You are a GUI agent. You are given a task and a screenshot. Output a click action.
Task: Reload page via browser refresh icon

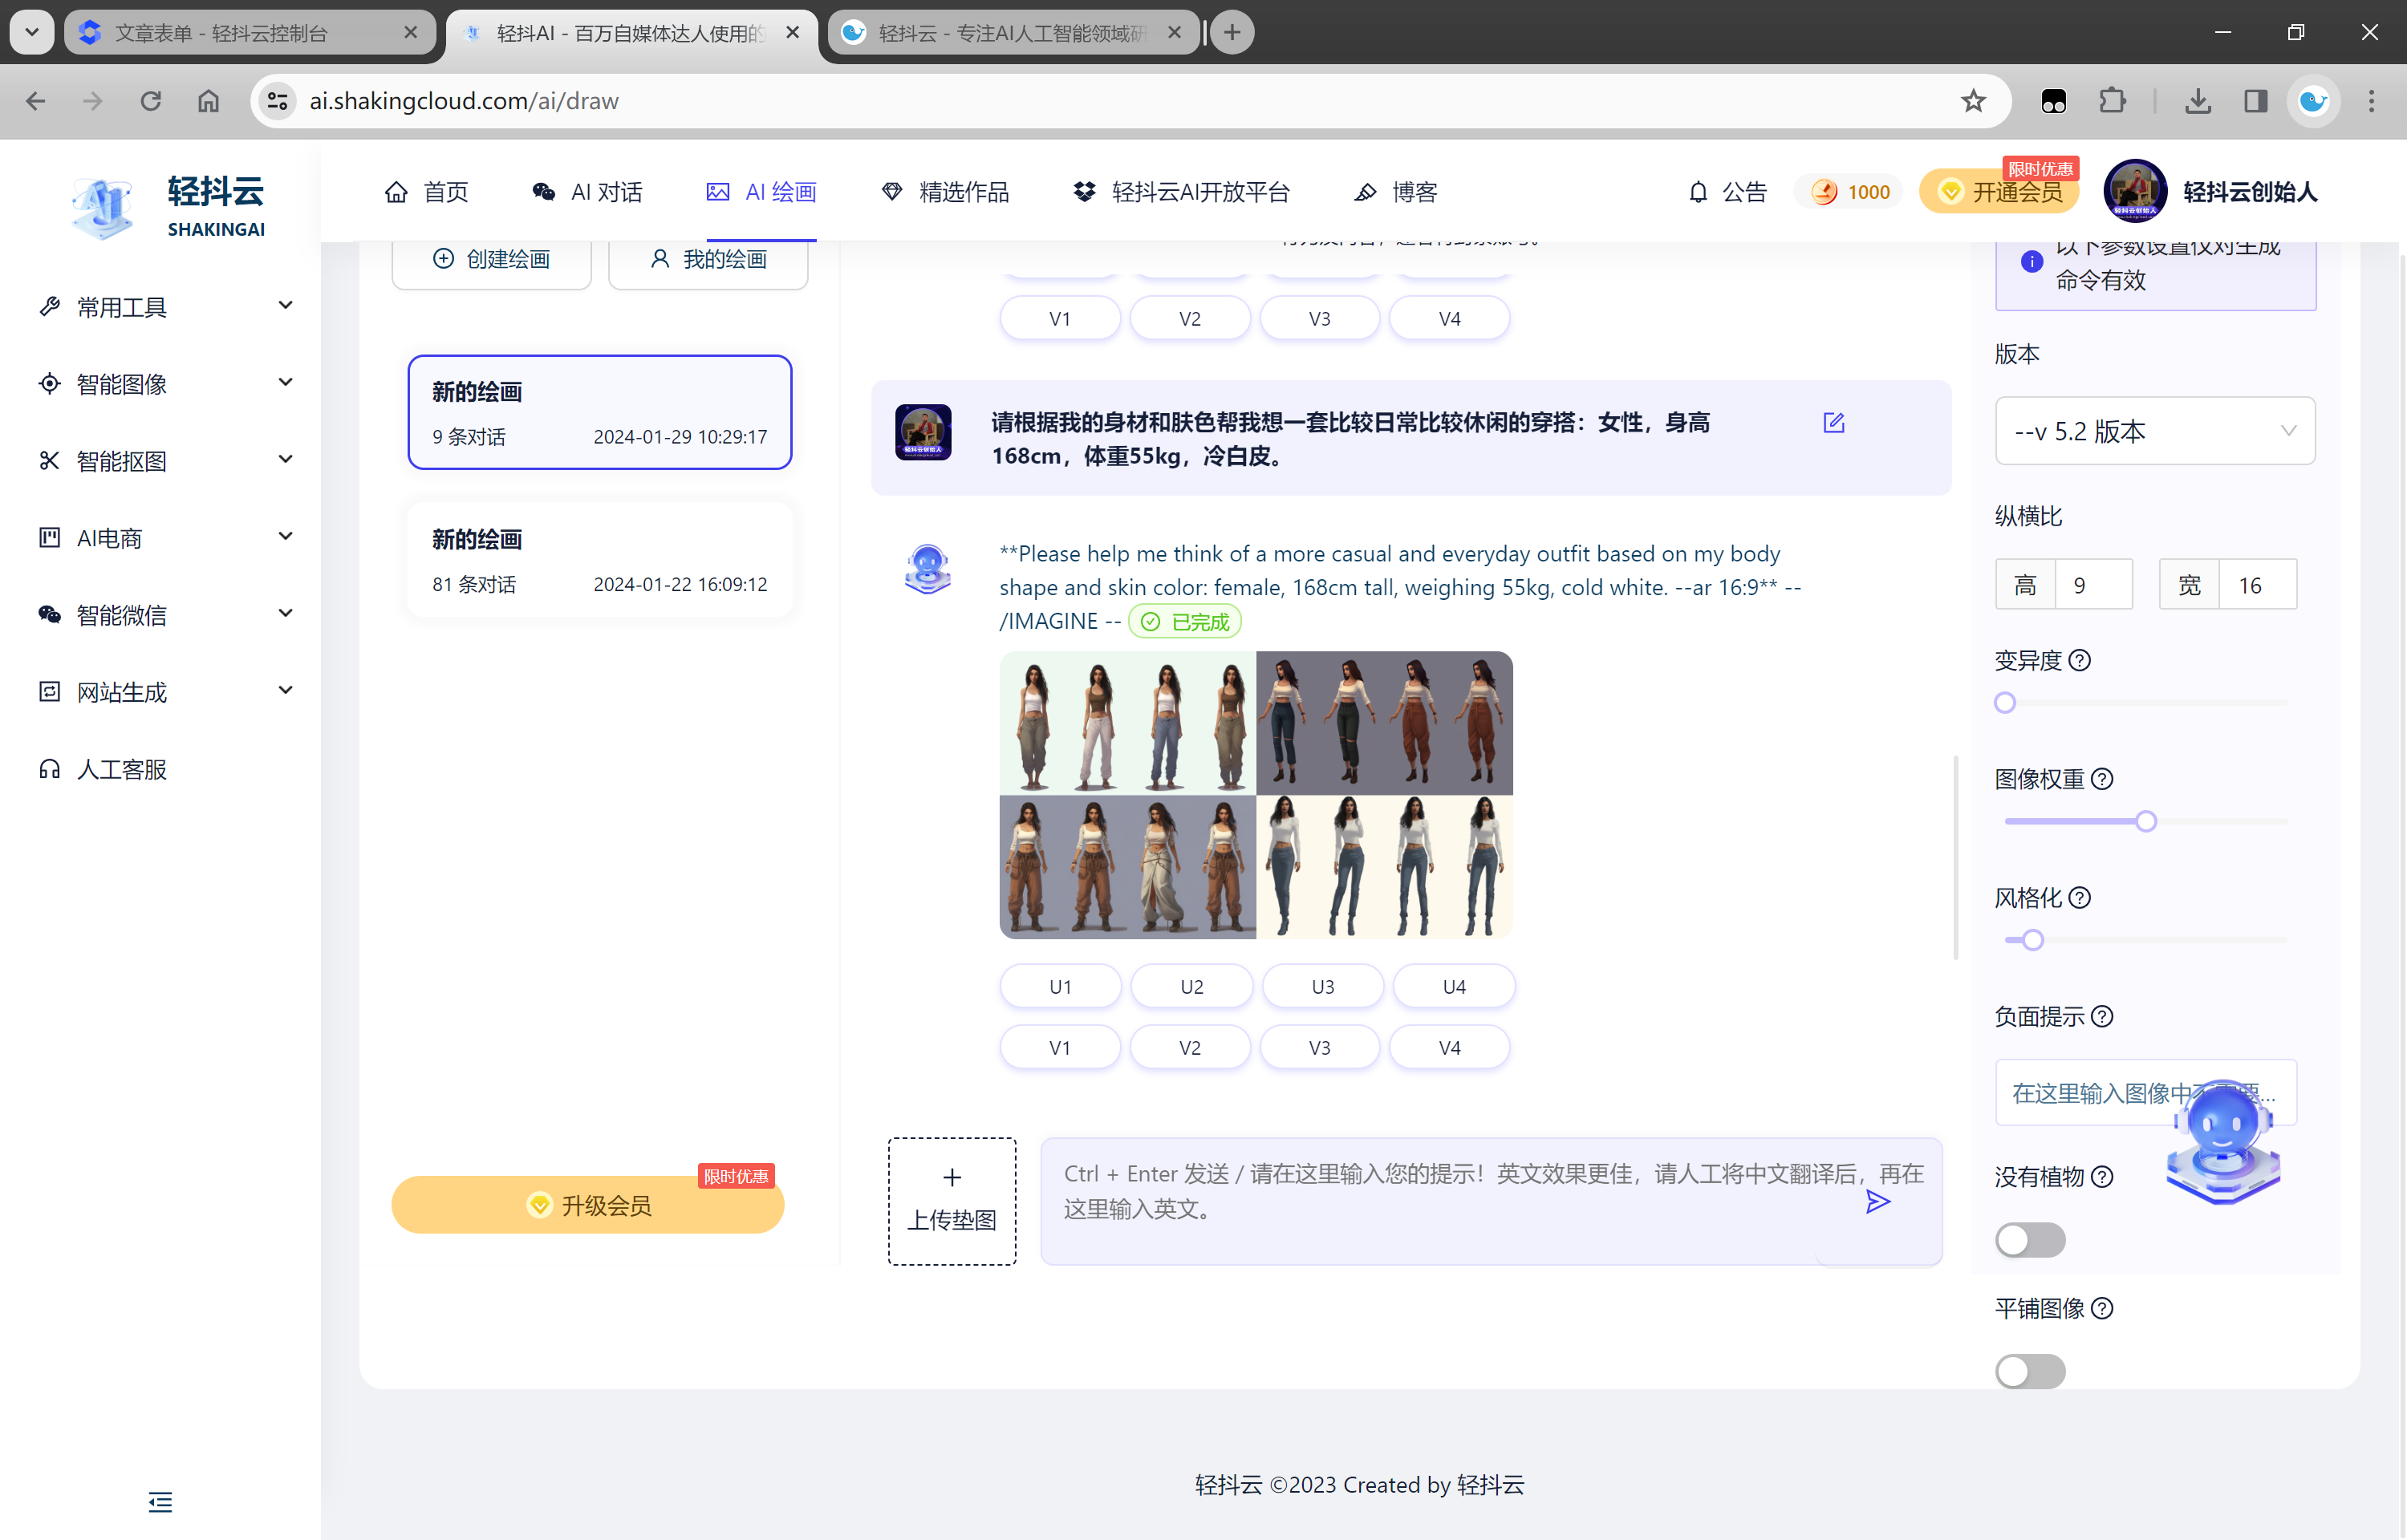click(x=150, y=101)
